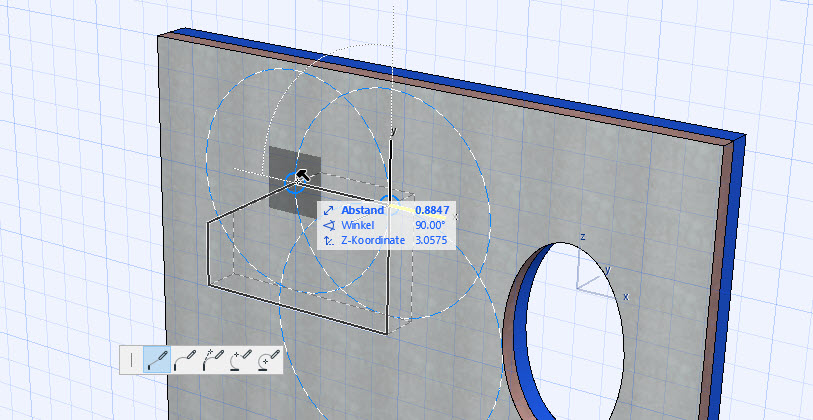Select the highlighted straight segment drawing option
This screenshot has height=420, width=813.
coord(157,360)
